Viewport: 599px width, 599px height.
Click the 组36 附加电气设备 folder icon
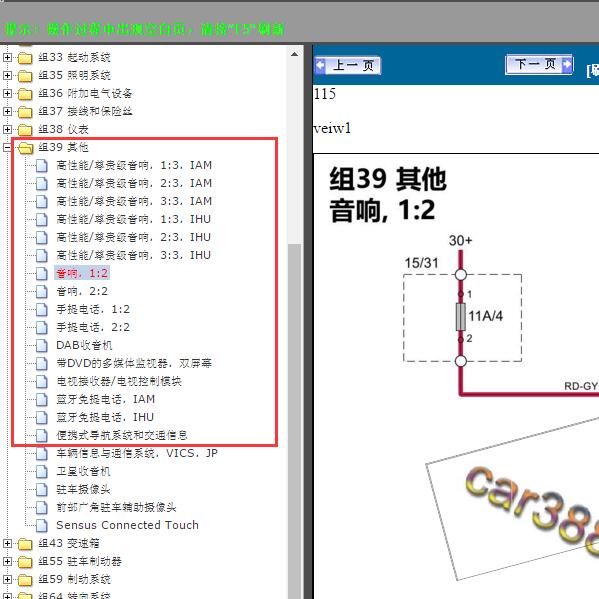(25, 94)
